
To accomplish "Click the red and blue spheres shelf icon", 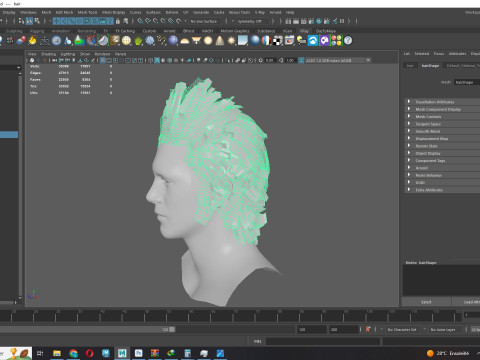I will [21, 40].
